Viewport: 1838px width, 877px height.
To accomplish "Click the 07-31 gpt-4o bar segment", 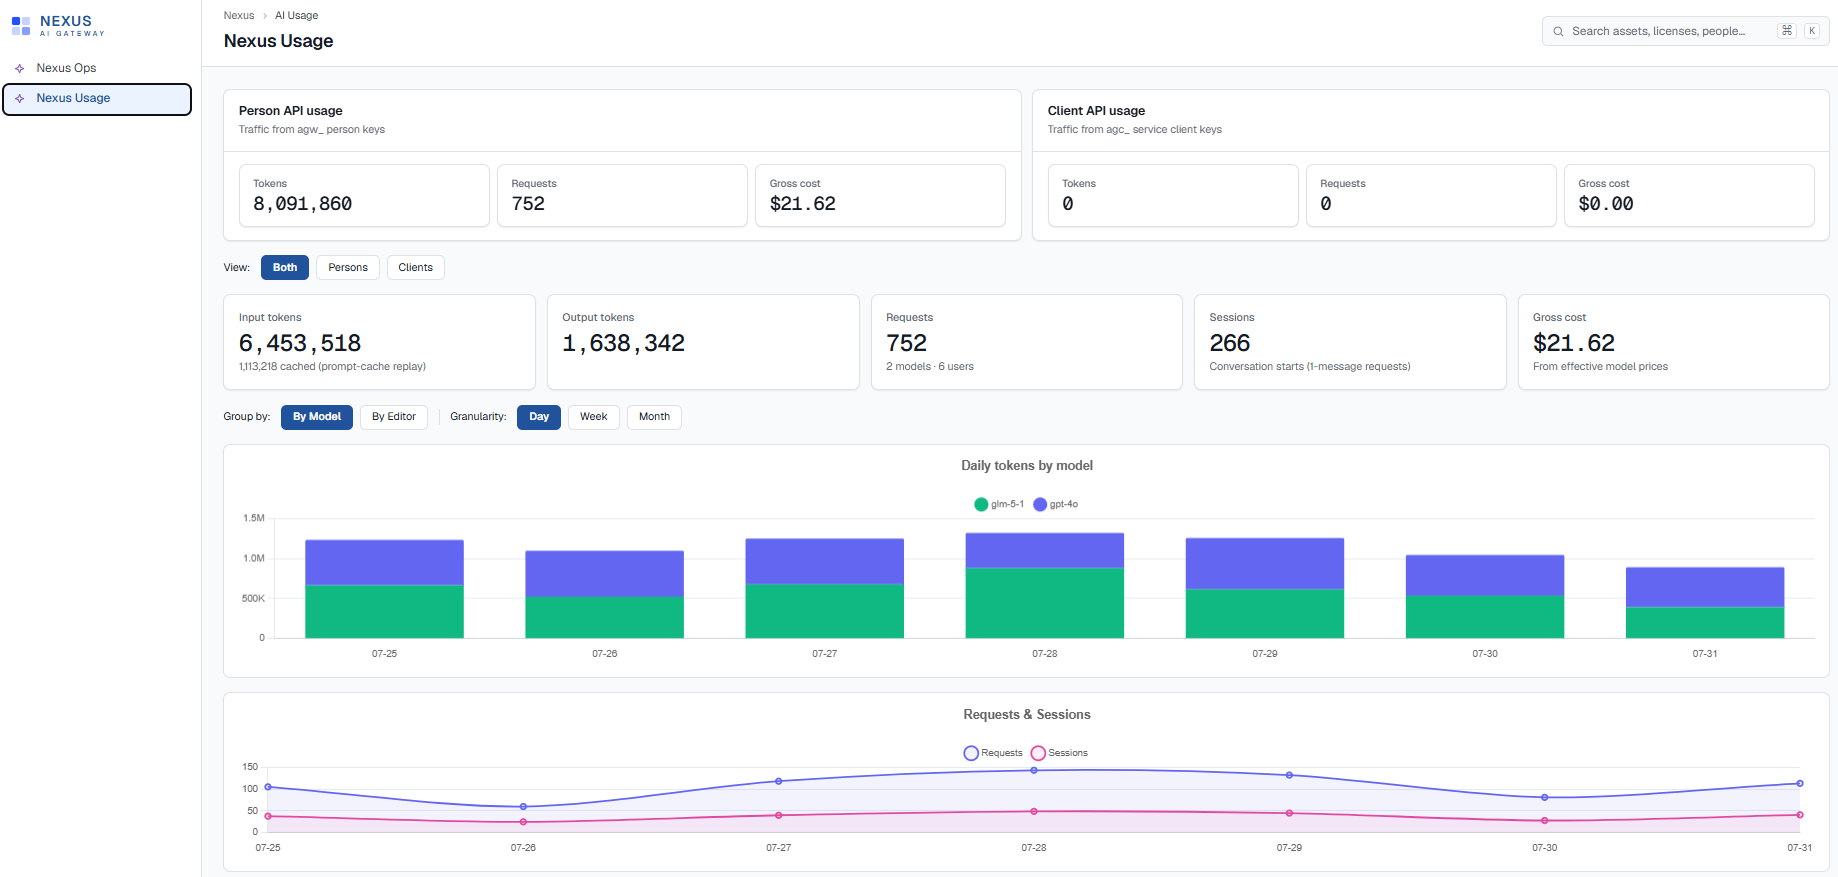I will tap(1705, 587).
